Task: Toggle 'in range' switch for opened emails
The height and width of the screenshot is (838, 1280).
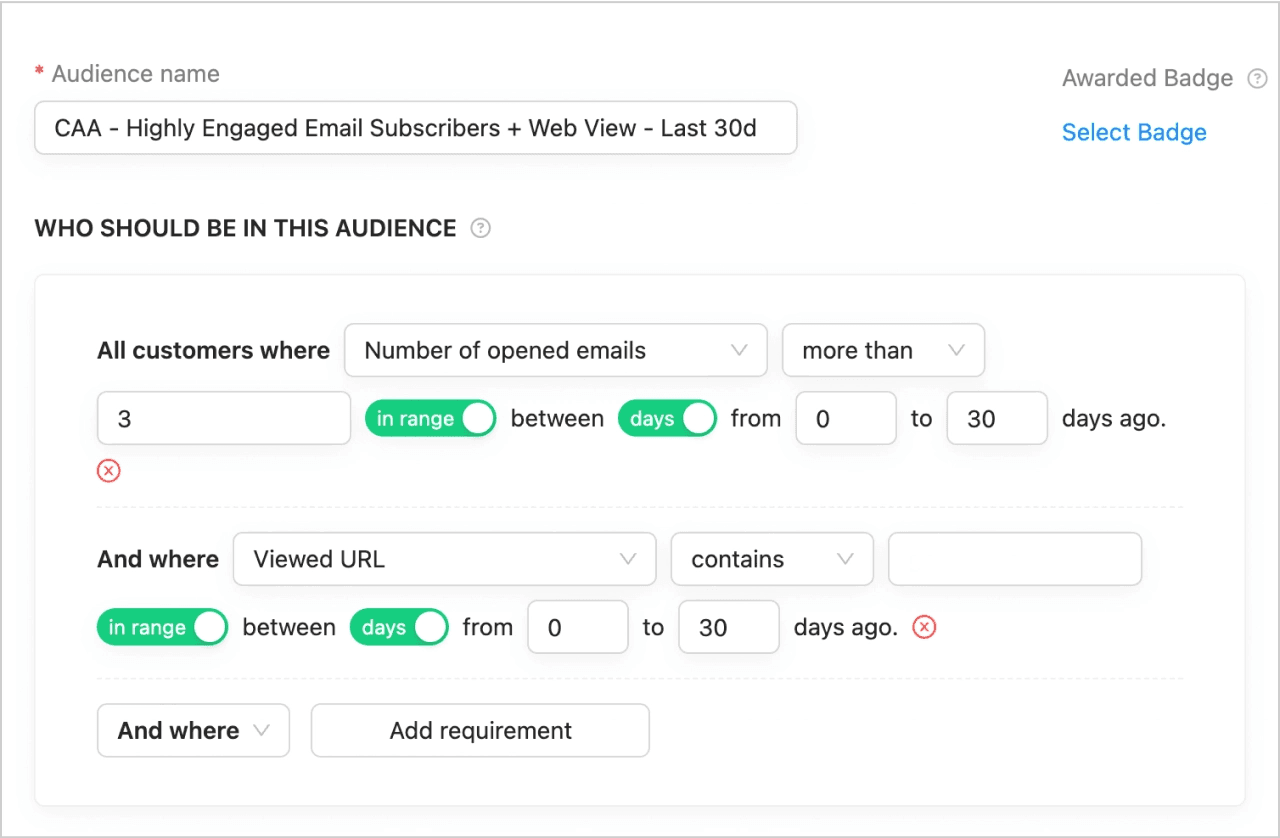Action: click(430, 419)
